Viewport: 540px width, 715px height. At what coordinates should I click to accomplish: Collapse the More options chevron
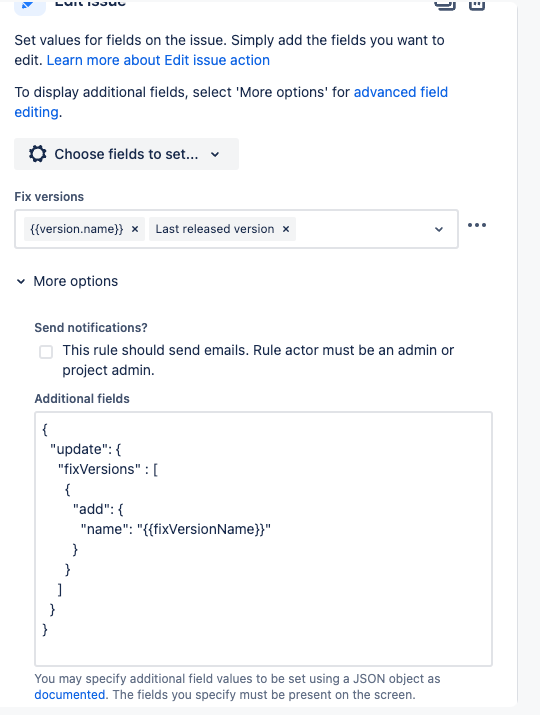21,281
